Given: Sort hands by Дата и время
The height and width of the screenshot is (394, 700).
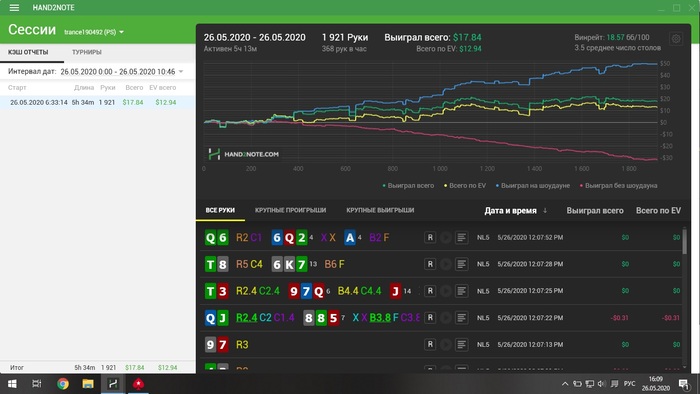Looking at the screenshot, I should [x=511, y=211].
